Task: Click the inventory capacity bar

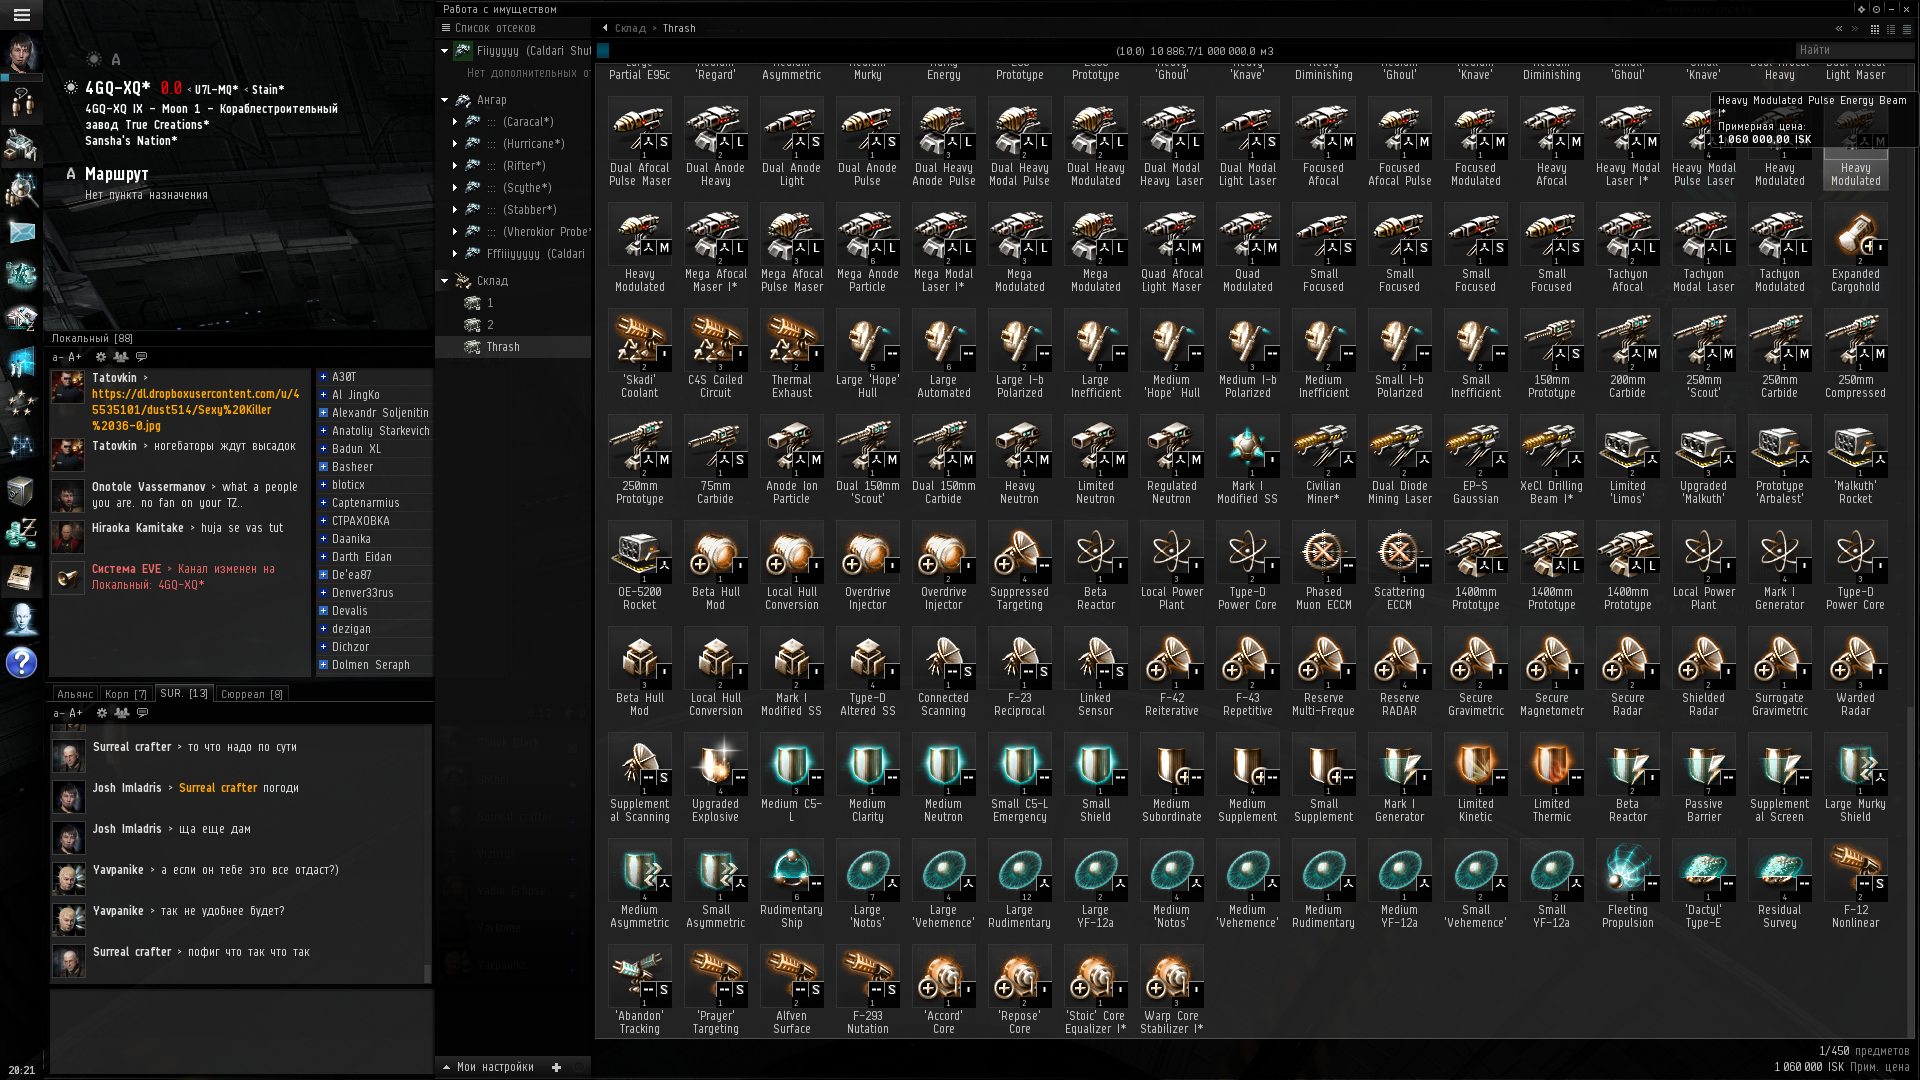Action: click(x=1195, y=51)
